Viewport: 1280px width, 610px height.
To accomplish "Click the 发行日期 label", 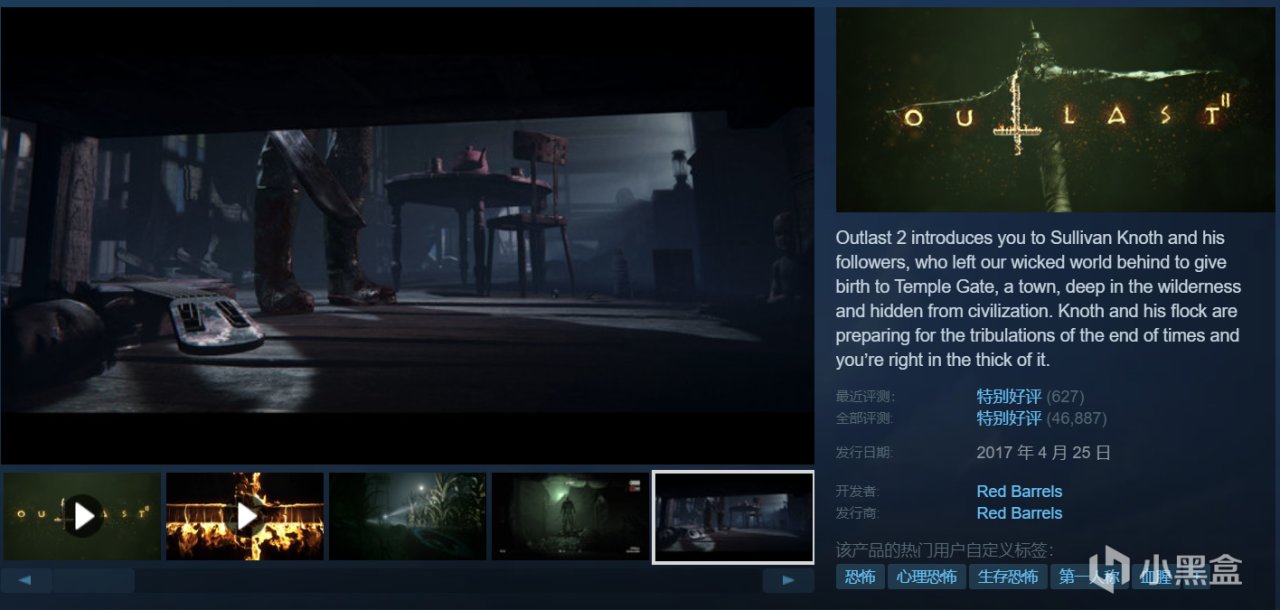I will 864,452.
